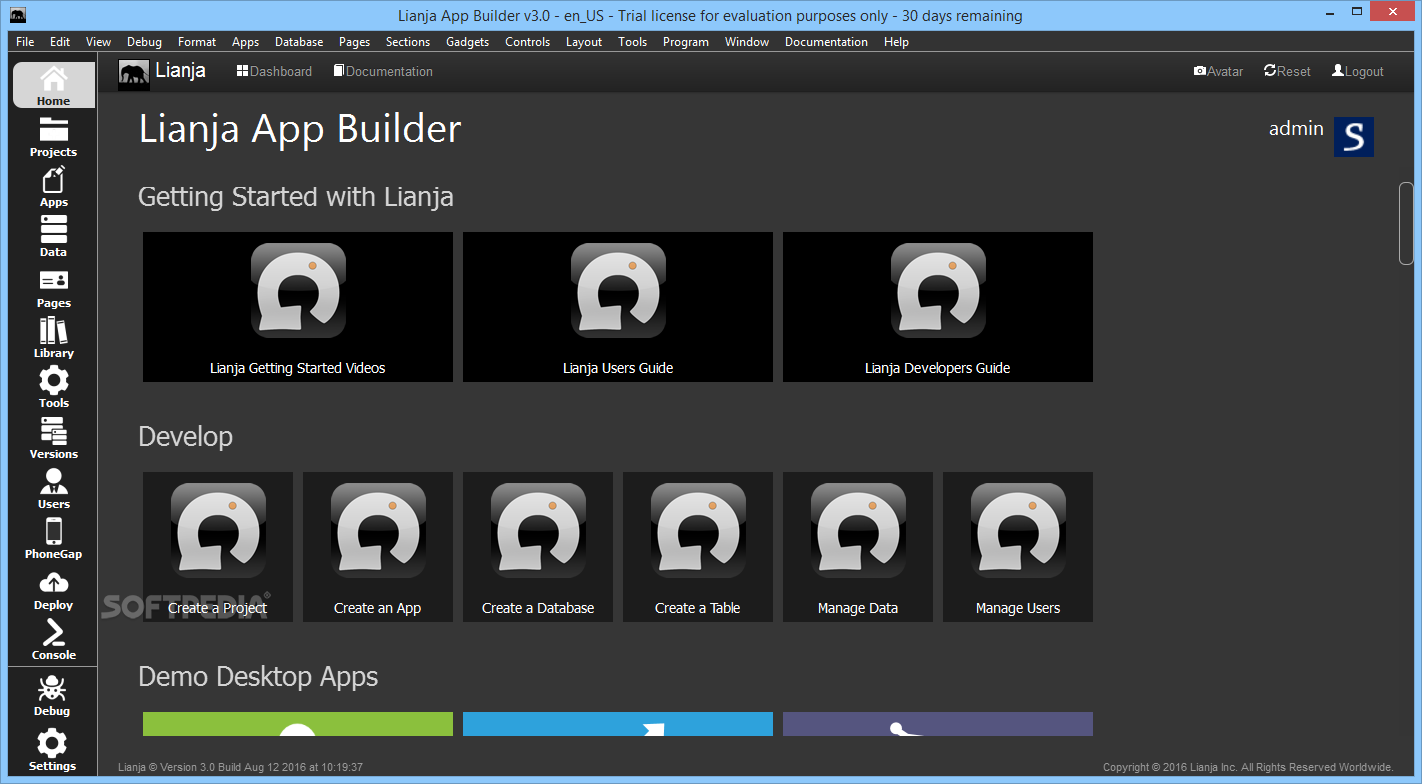1422x784 pixels.
Task: Open the Lianja Users Guide tile
Action: pyautogui.click(x=618, y=307)
